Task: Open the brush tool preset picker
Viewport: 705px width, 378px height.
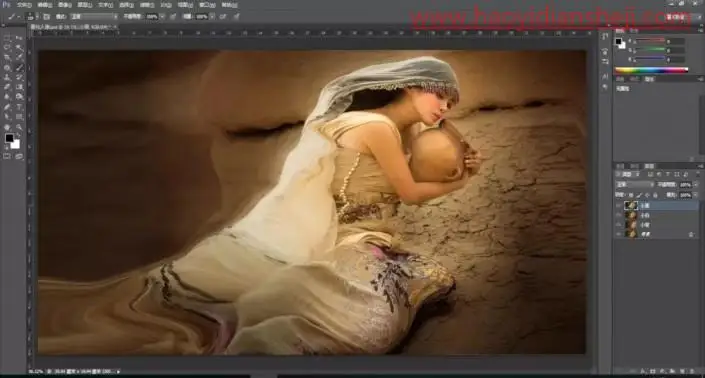Action: pyautogui.click(x=13, y=17)
